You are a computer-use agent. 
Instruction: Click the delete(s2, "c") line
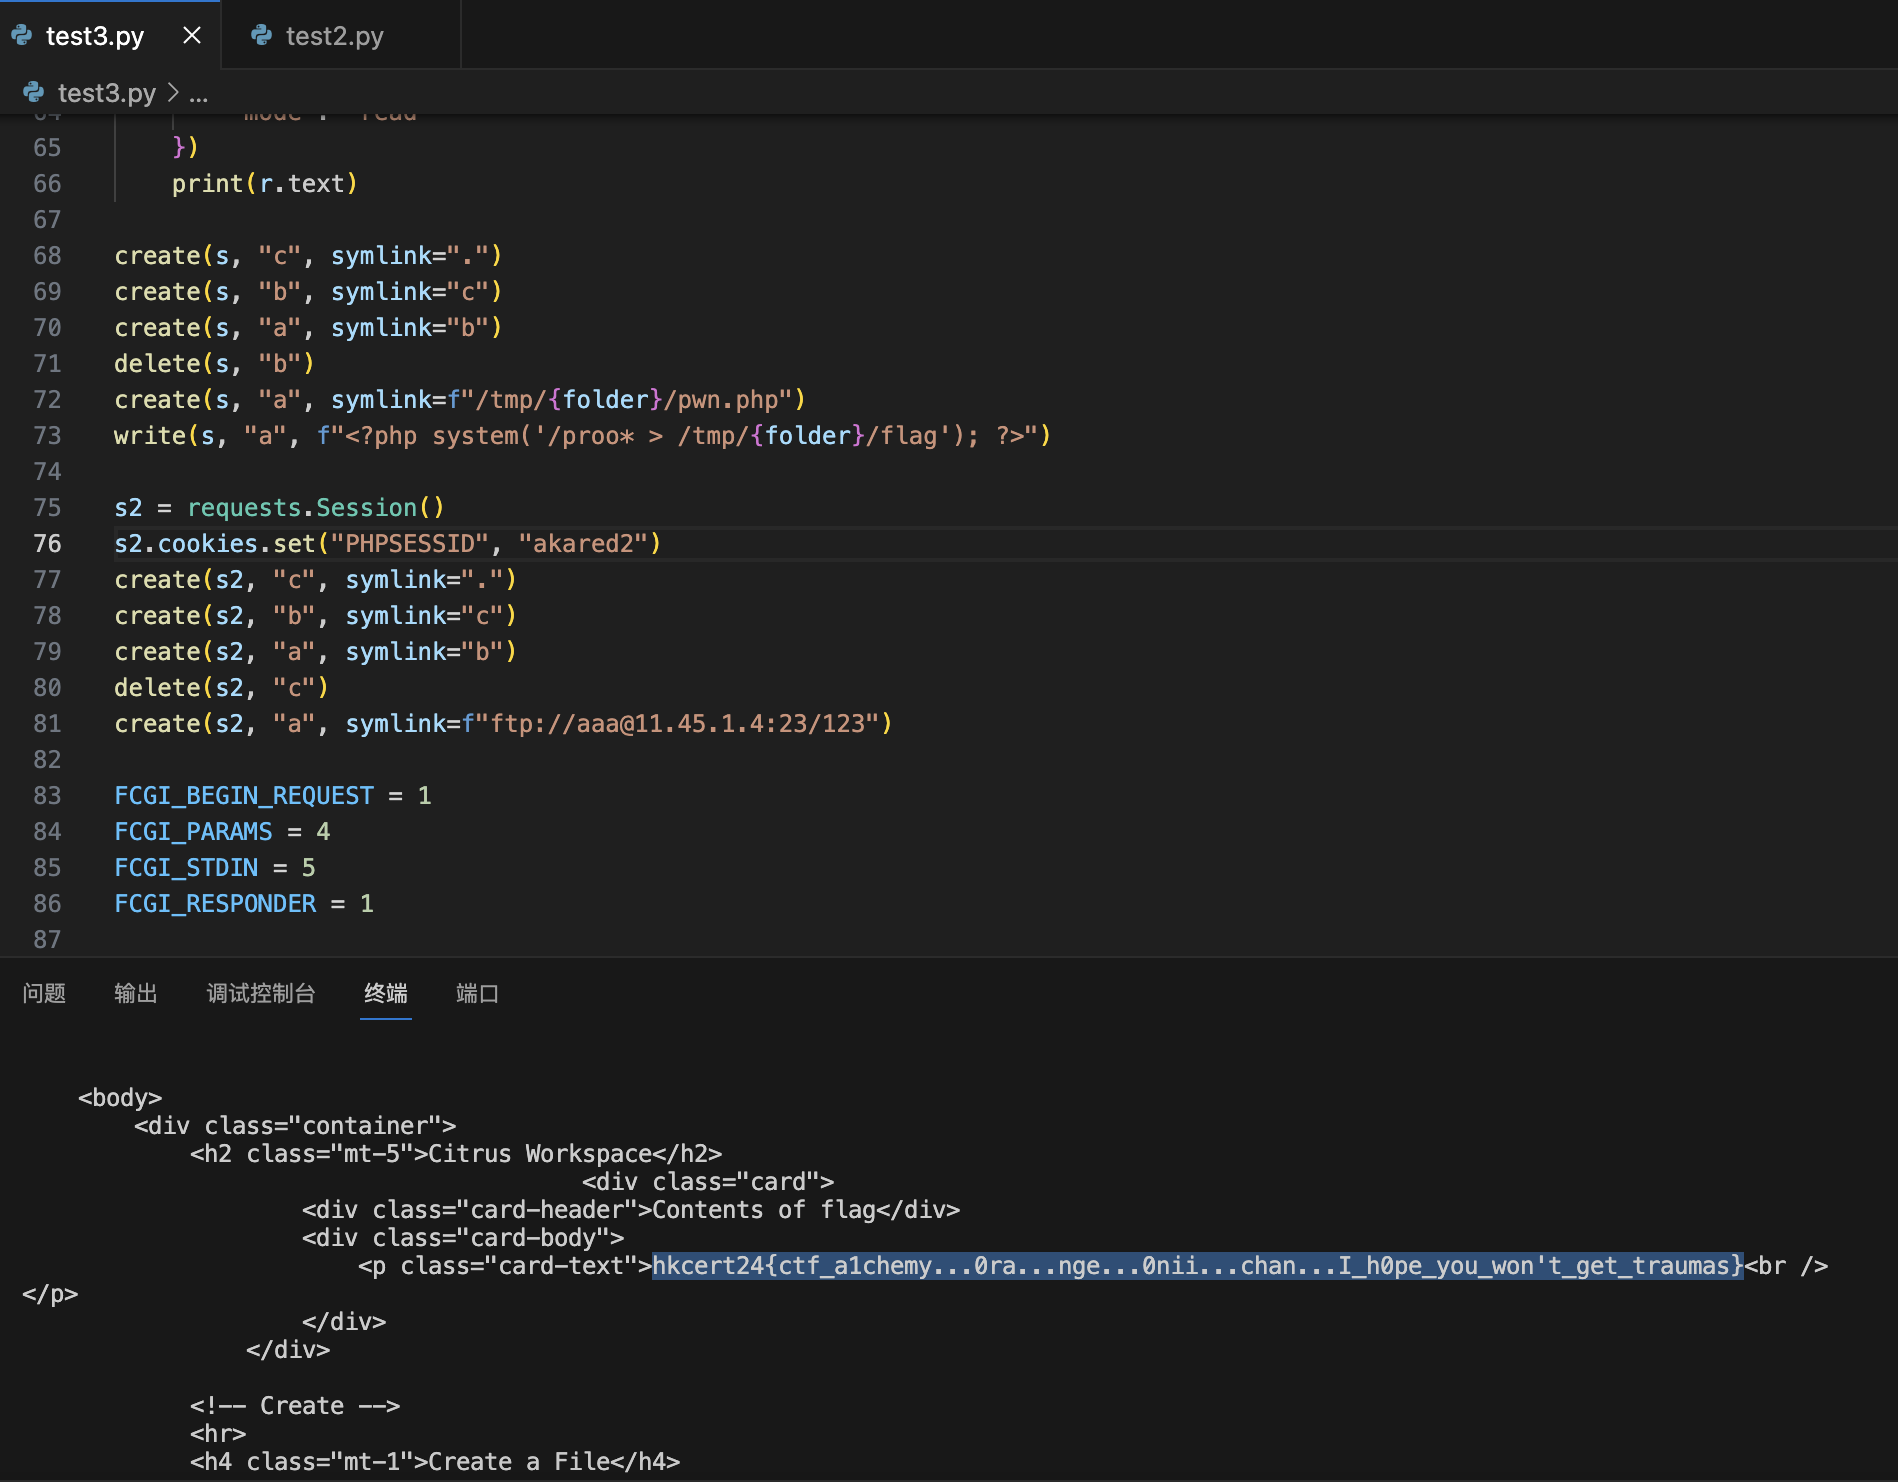click(x=221, y=687)
